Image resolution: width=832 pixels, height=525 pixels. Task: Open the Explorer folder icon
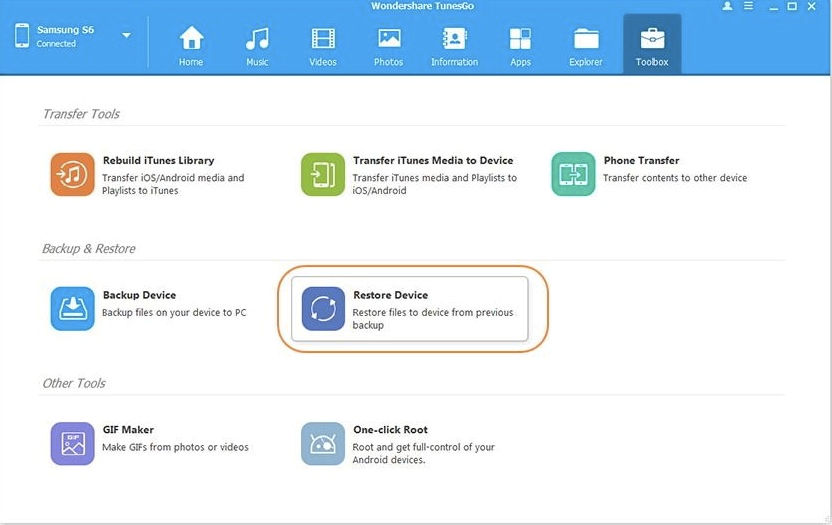[586, 45]
